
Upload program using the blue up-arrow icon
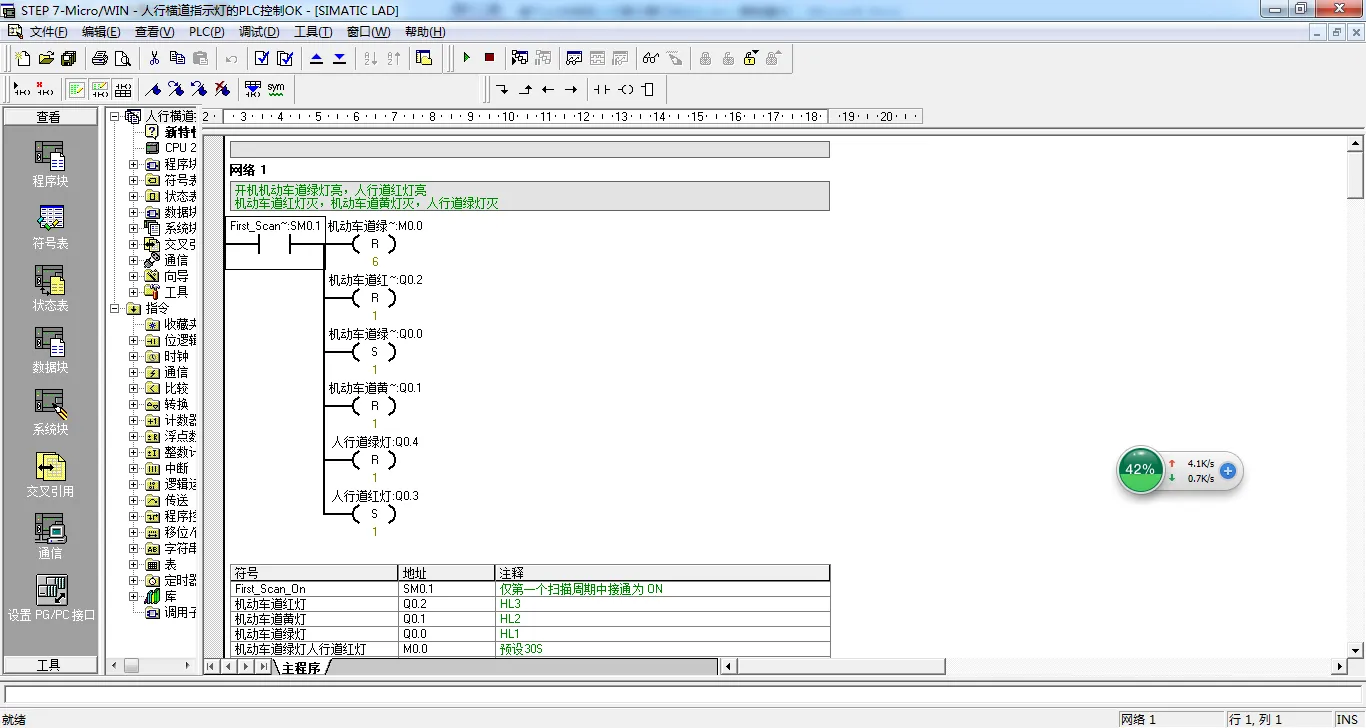317,58
